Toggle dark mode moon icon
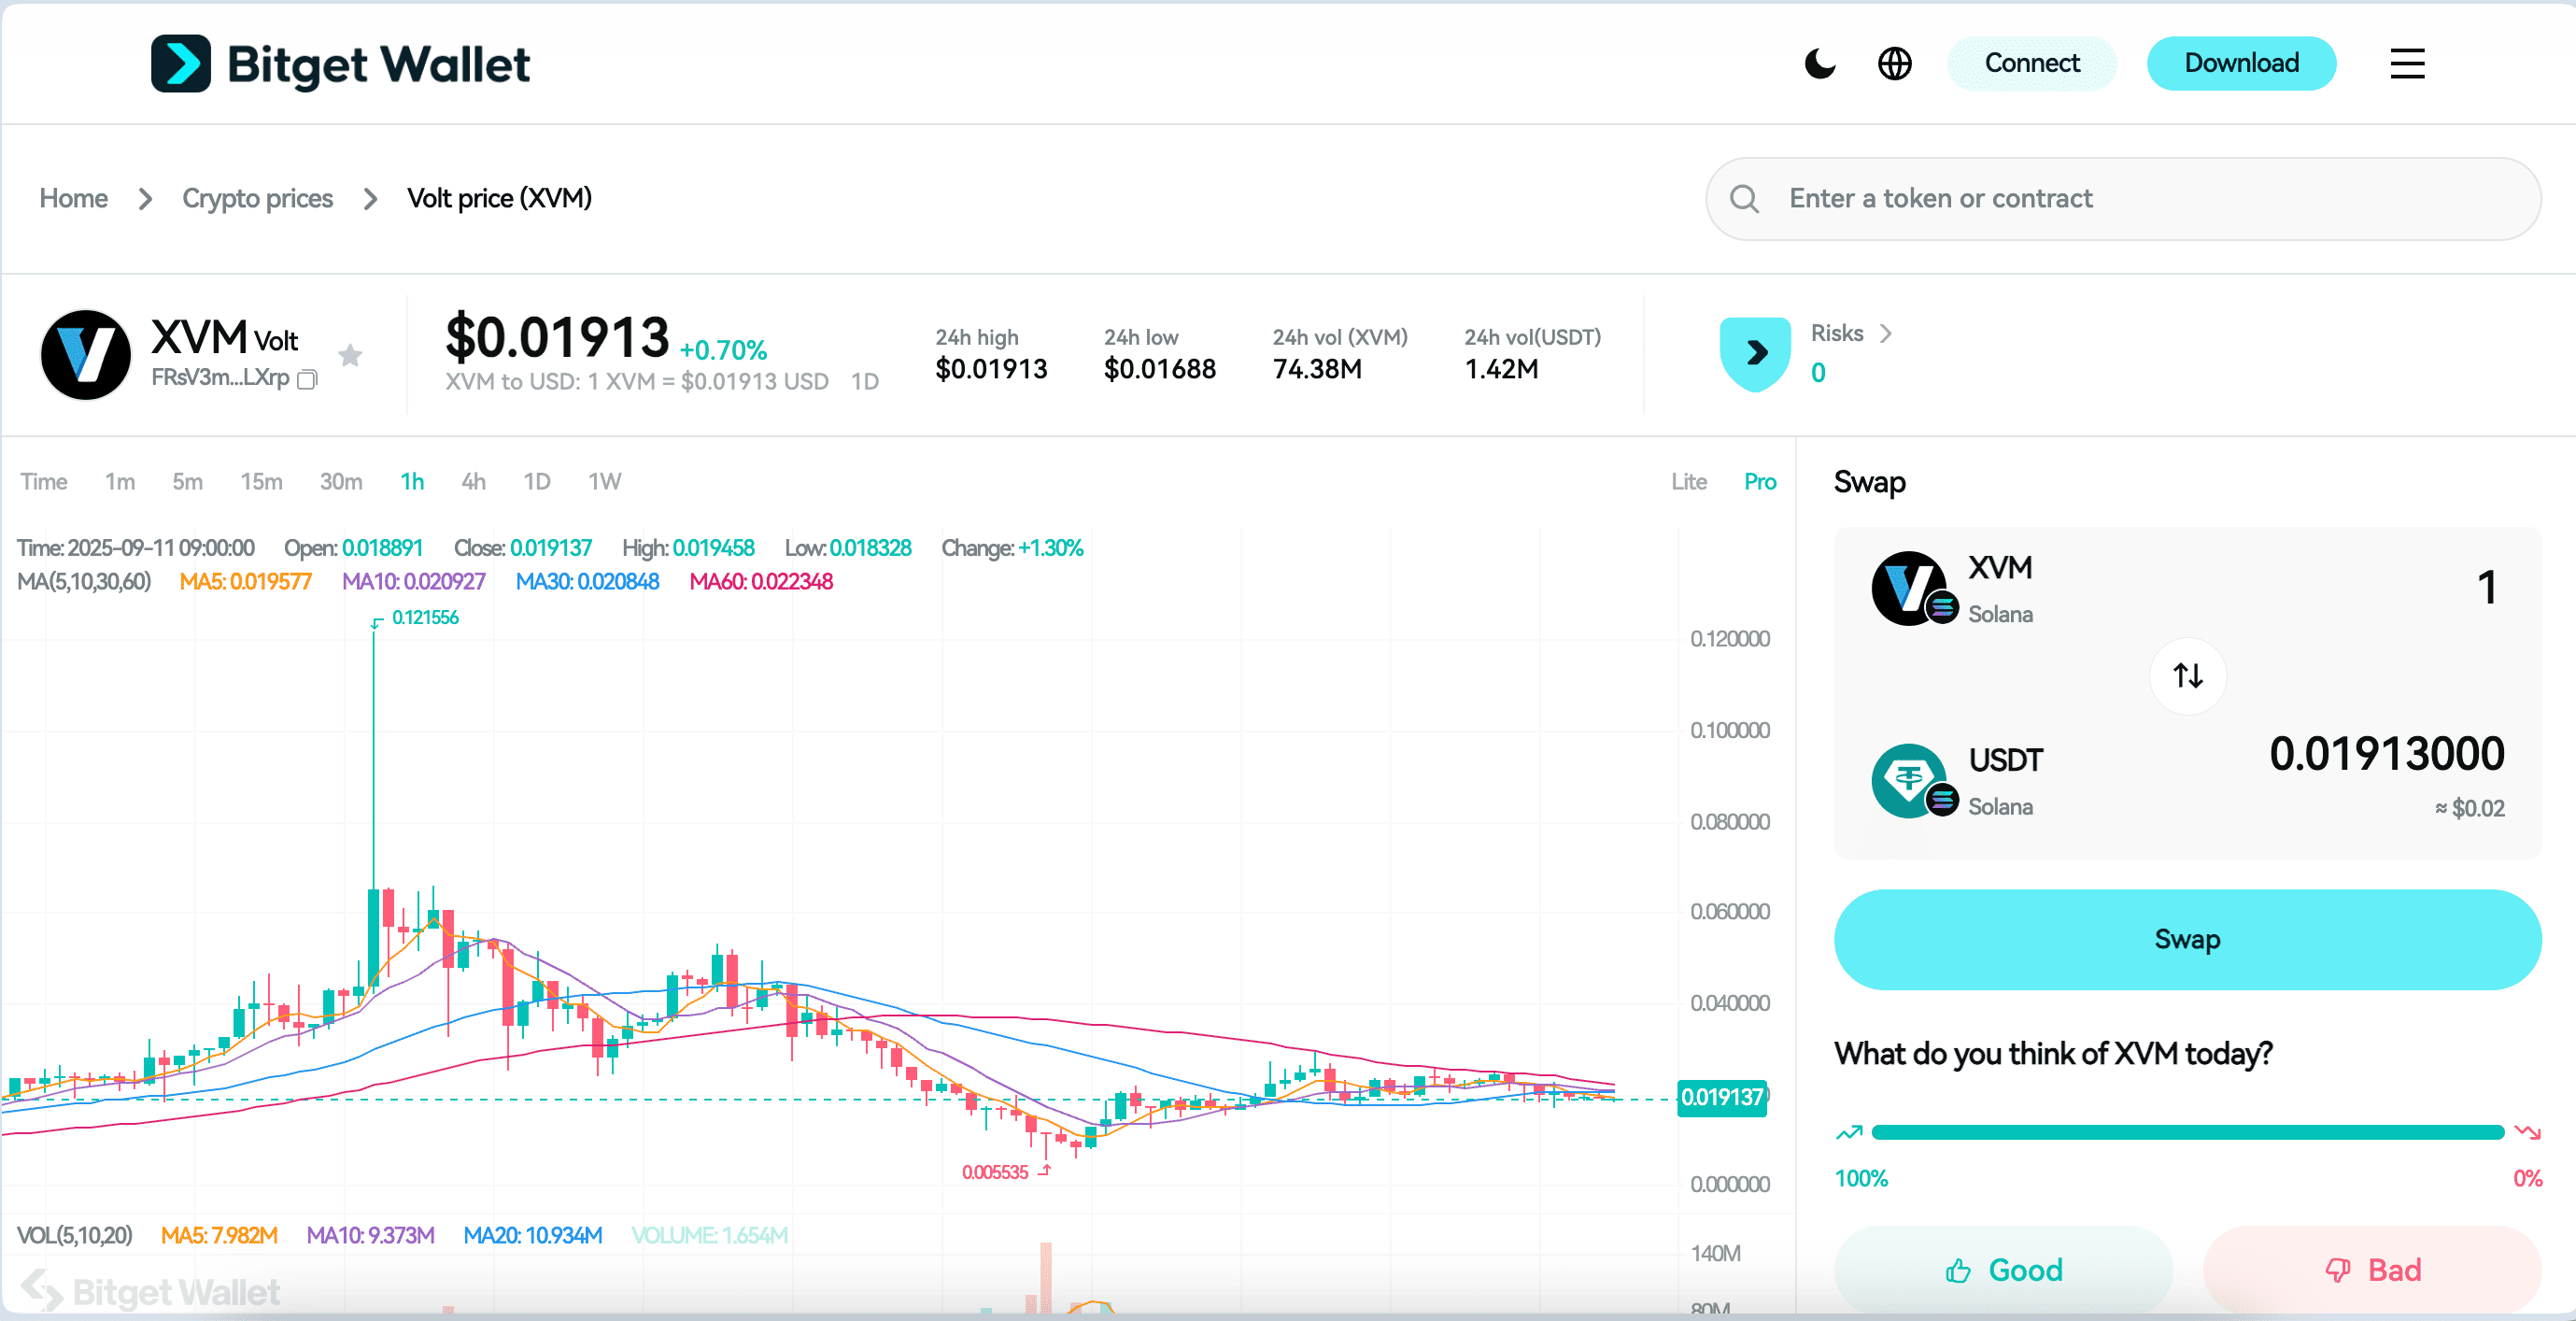Viewport: 2576px width, 1321px height. pos(1819,63)
